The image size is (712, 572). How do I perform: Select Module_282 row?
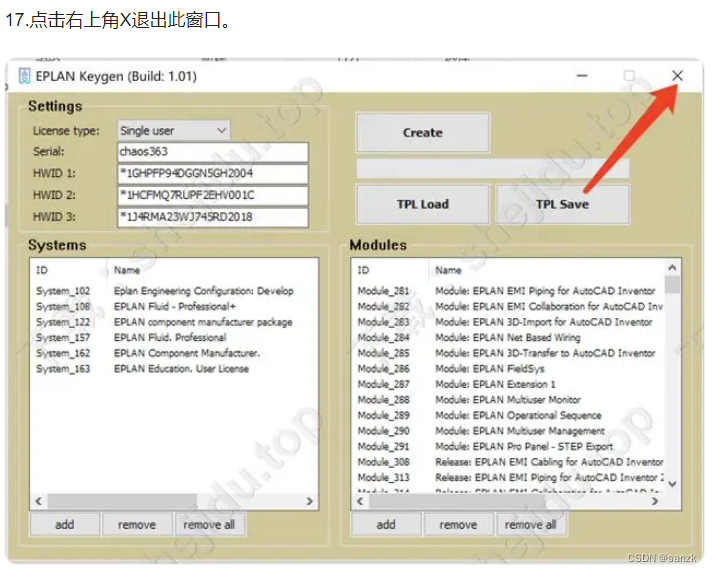point(510,306)
